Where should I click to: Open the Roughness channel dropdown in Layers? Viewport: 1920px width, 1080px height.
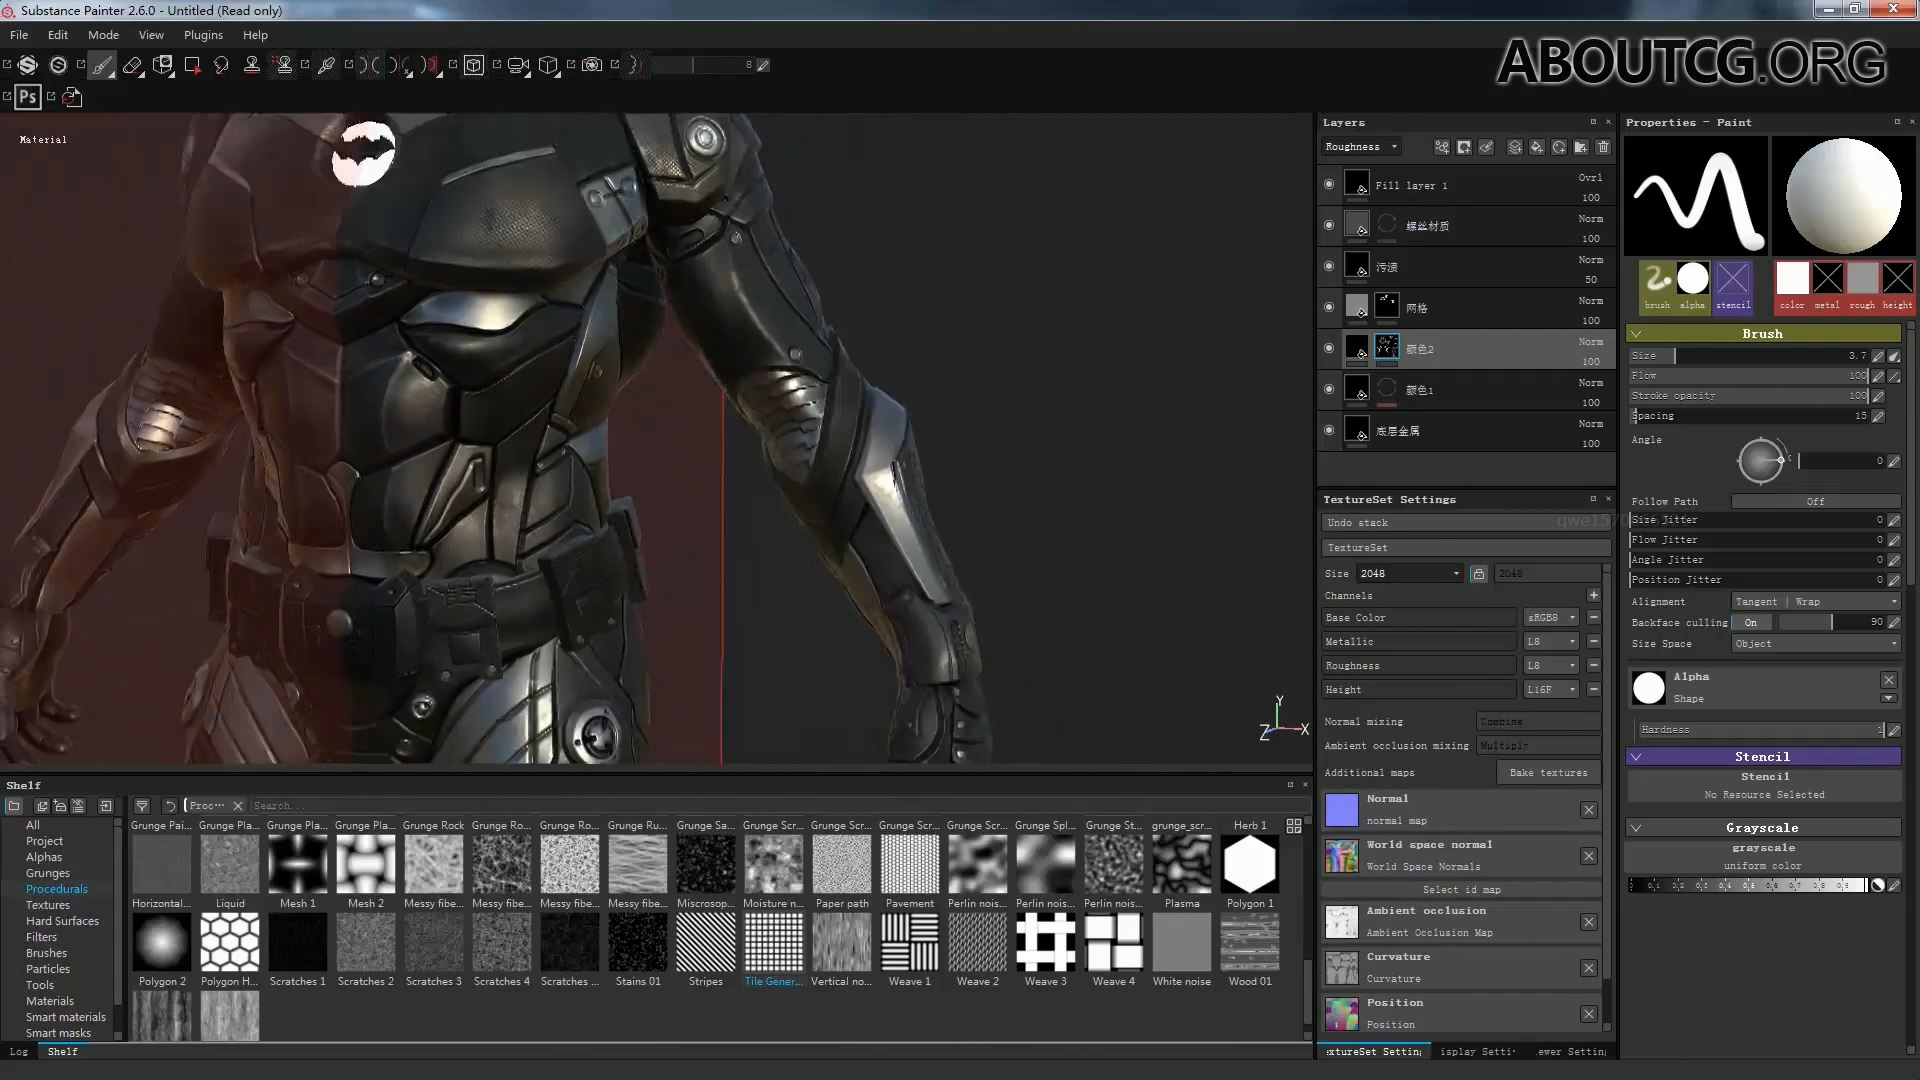click(x=1360, y=147)
